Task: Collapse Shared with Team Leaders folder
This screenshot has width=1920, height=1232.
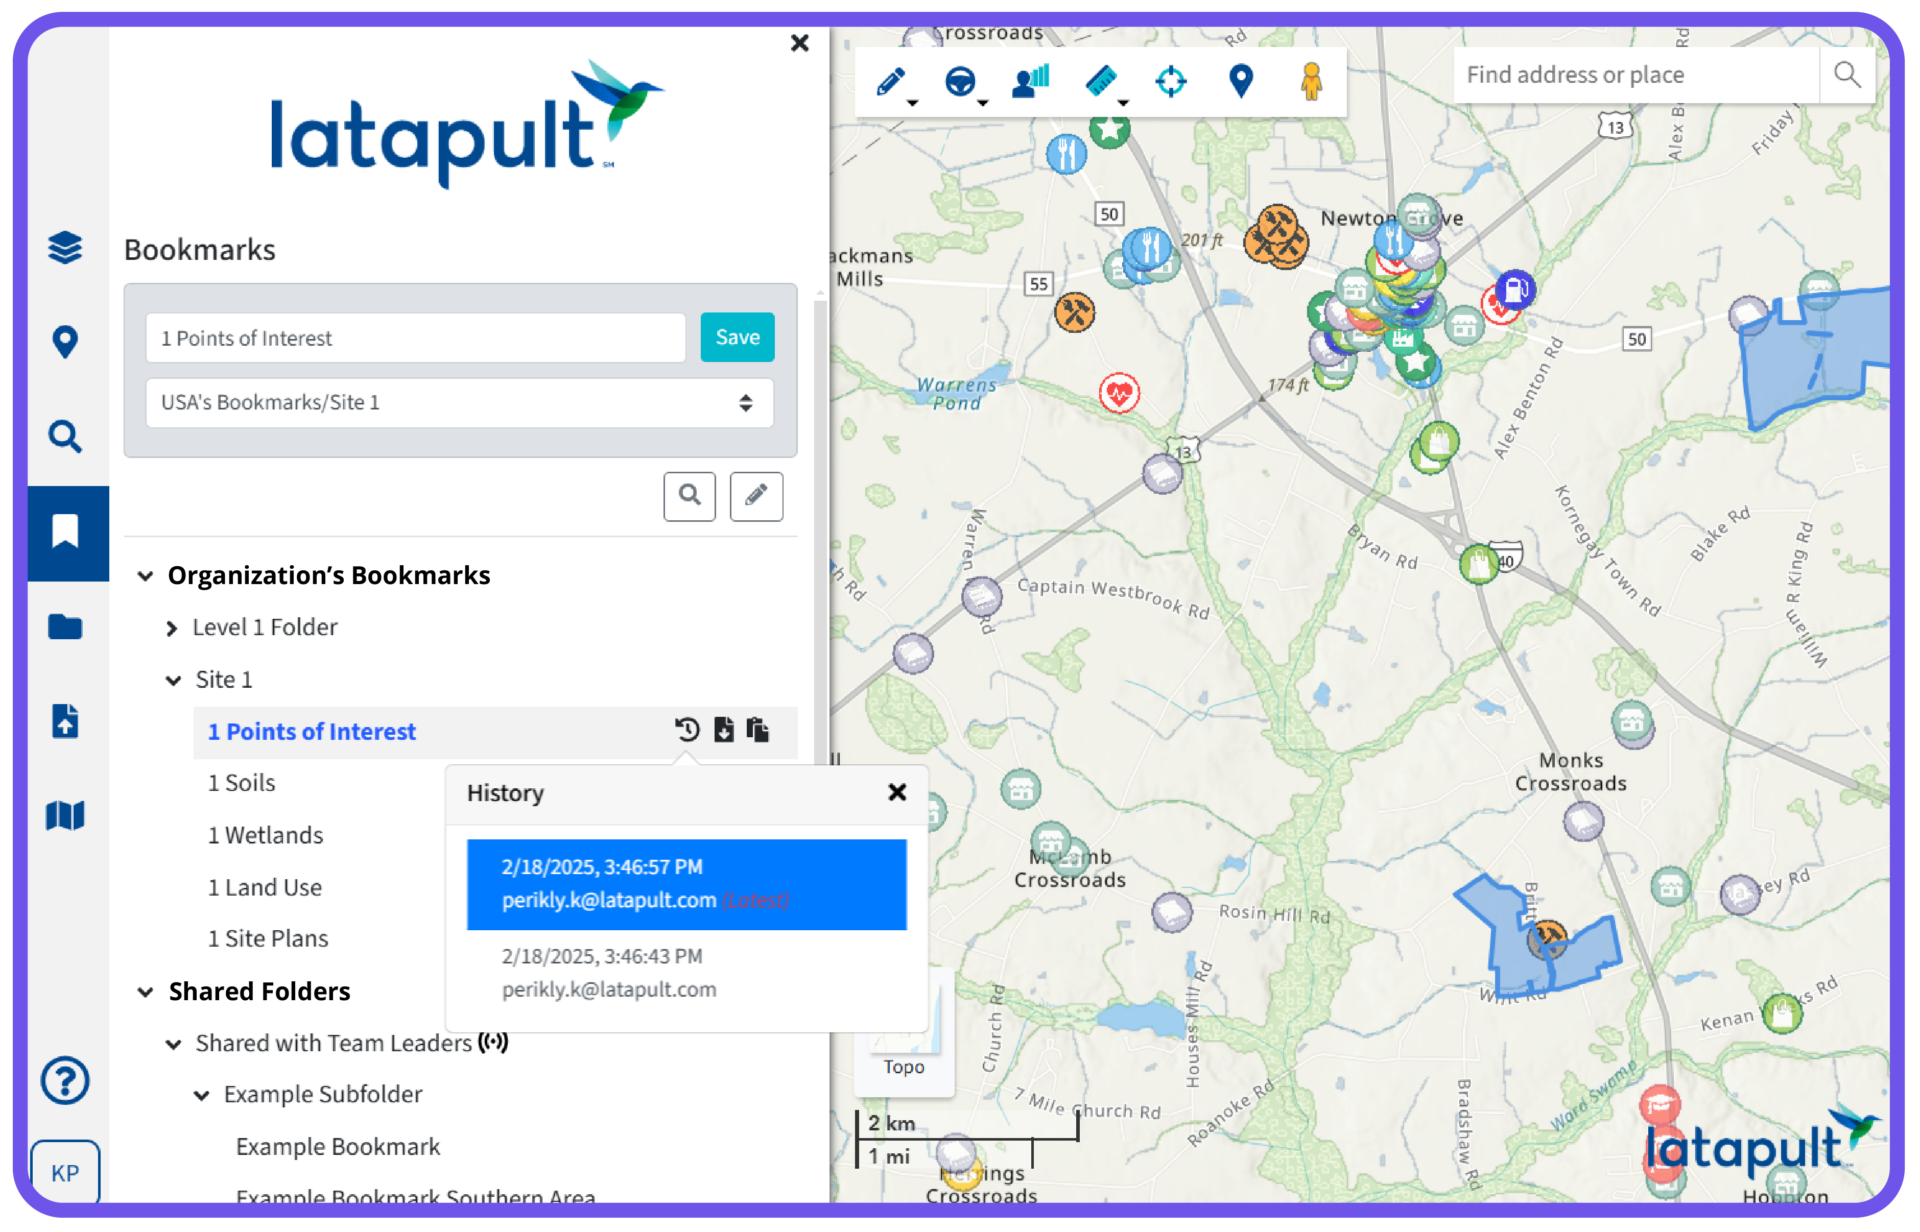Action: (173, 1044)
